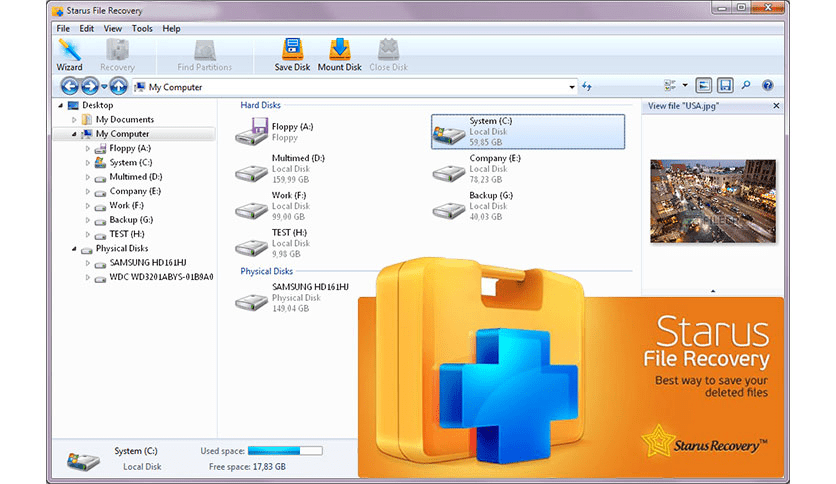The width and height of the screenshot is (836, 484).
Task: Click the Mount Disk toolbar icon
Action: [x=339, y=54]
